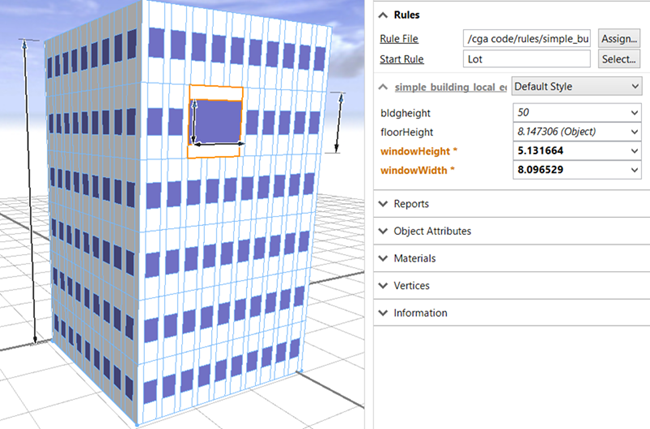Click the Assign... button
The image size is (650, 429).
[x=619, y=38]
